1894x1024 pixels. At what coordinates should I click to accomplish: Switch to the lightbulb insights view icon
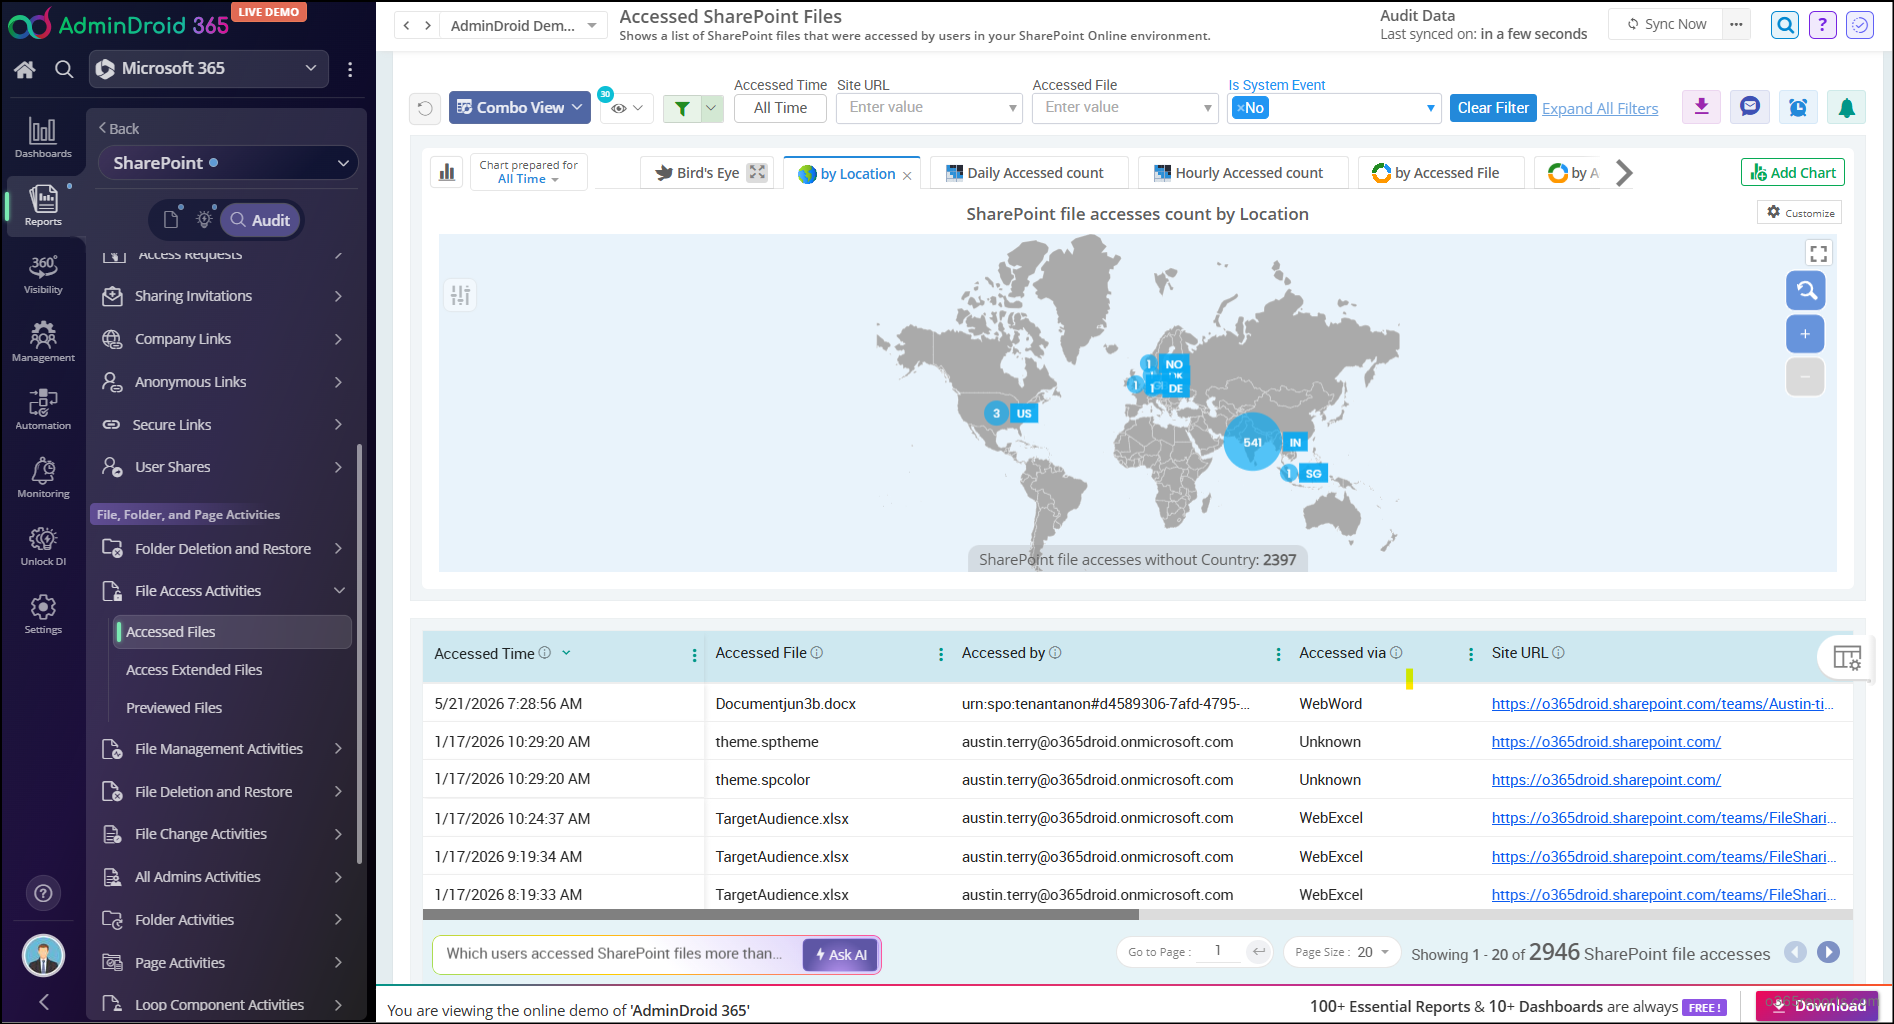click(x=205, y=220)
